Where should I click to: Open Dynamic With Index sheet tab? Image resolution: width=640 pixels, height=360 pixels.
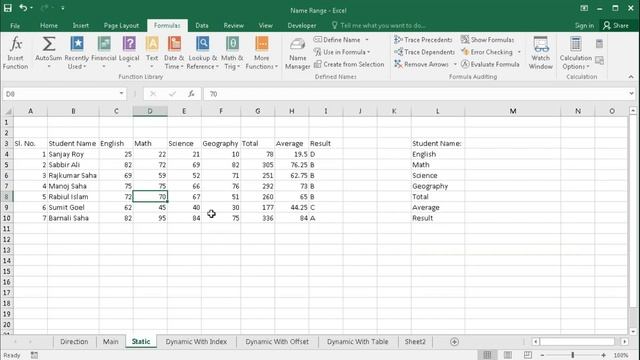(196, 342)
